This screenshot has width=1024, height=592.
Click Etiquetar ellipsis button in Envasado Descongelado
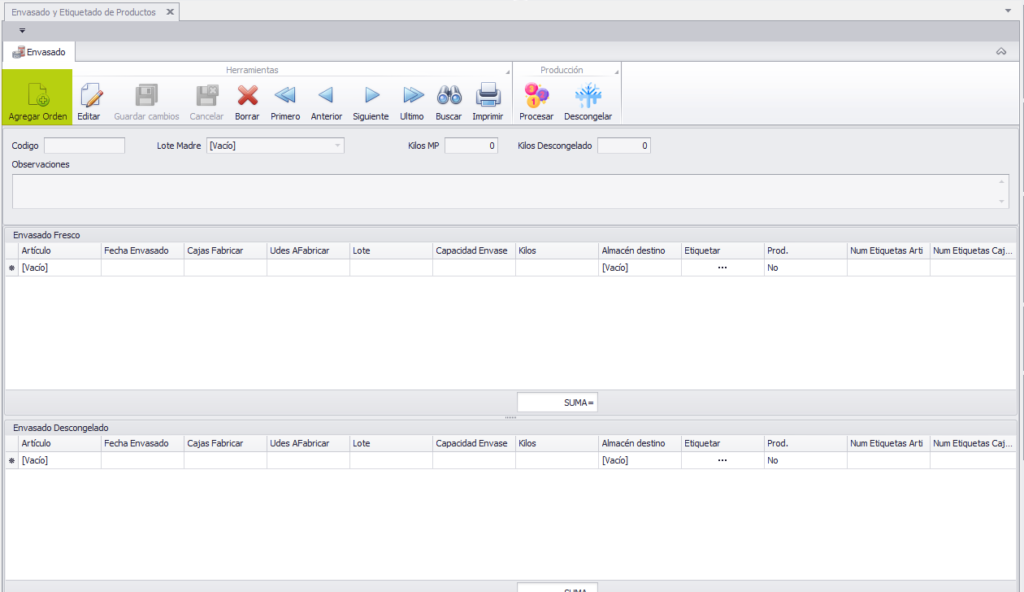(x=722, y=460)
